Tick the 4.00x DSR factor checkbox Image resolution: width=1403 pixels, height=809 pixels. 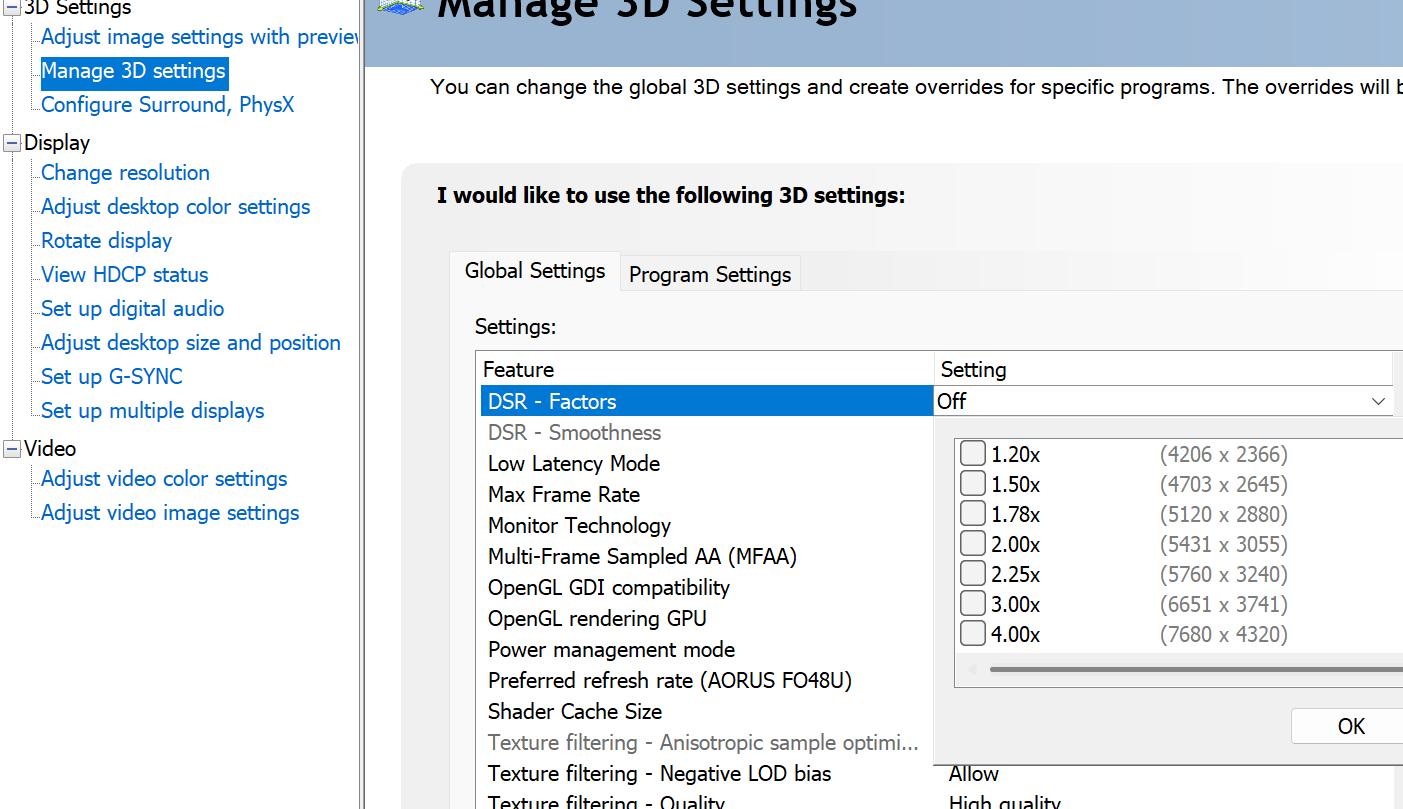point(973,634)
